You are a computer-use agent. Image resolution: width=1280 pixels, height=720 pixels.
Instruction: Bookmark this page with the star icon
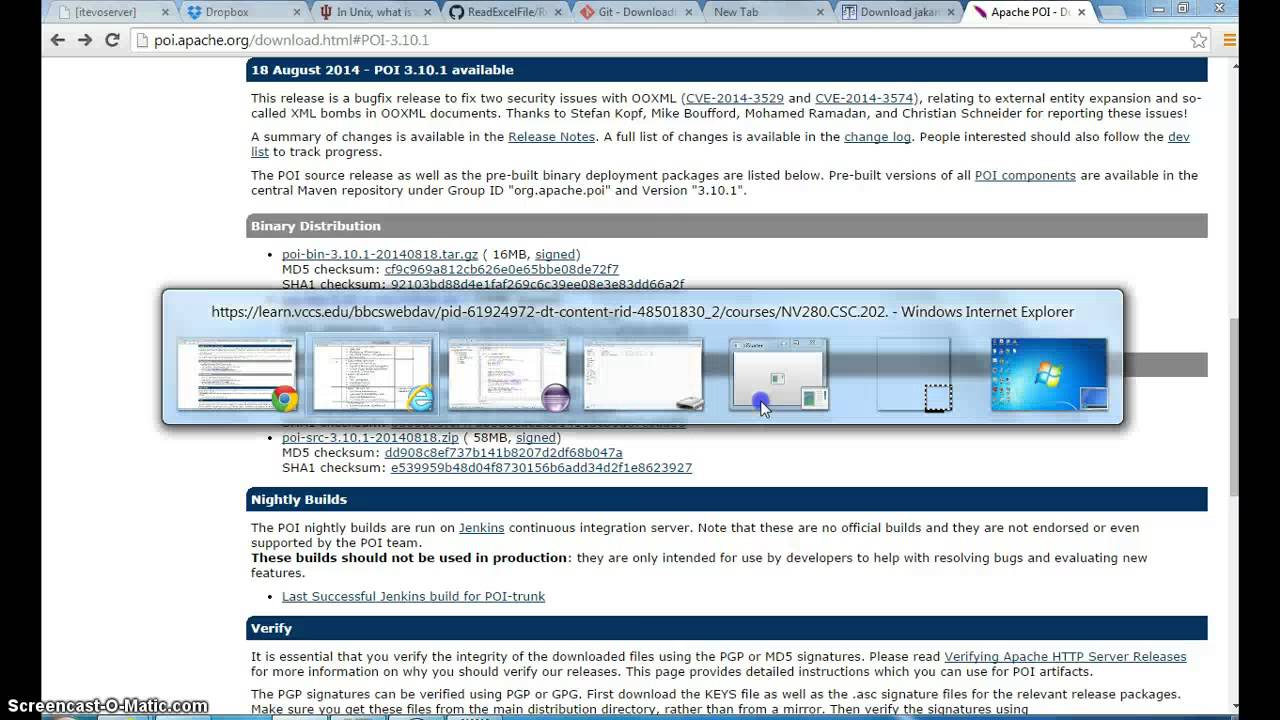1199,40
